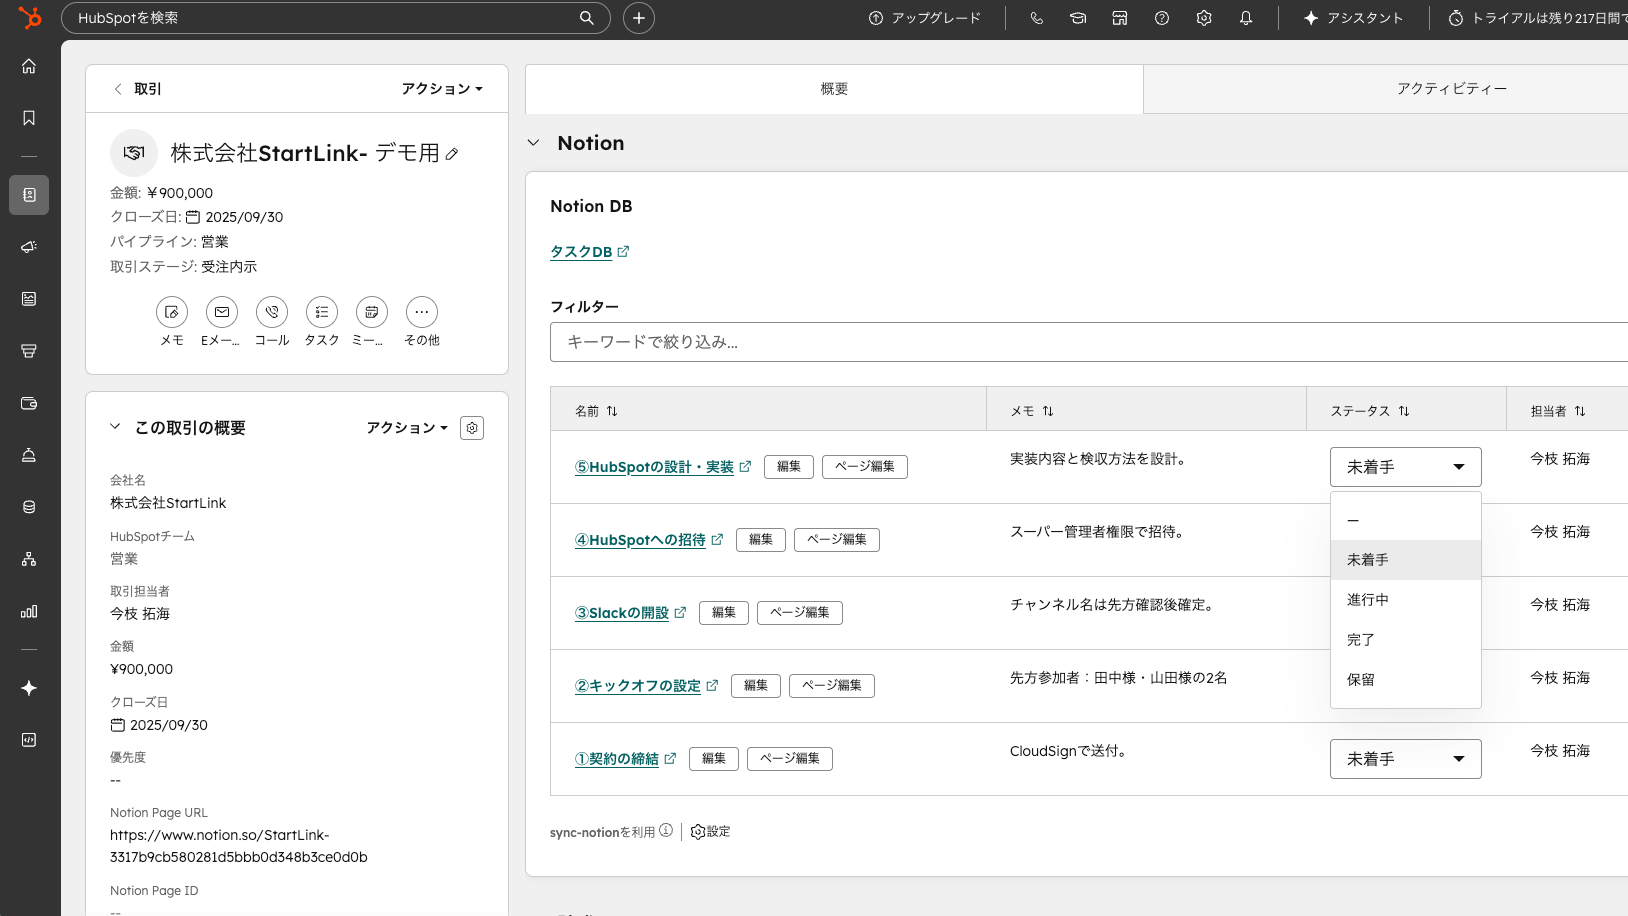Sort the table by assignee column
Image resolution: width=1628 pixels, height=916 pixels.
coord(1580,411)
